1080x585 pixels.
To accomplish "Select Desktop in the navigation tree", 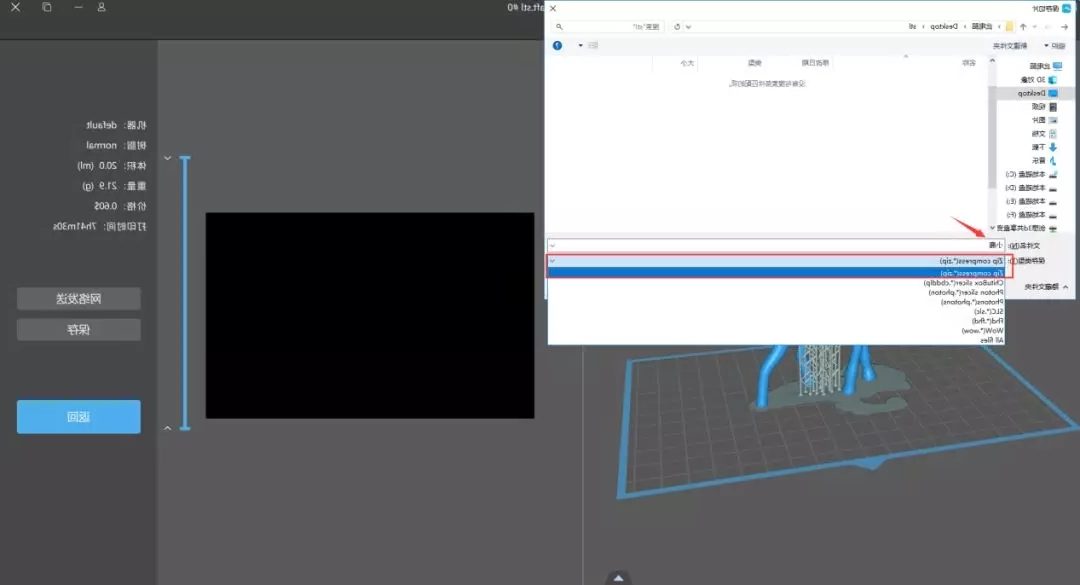I will click(1037, 93).
